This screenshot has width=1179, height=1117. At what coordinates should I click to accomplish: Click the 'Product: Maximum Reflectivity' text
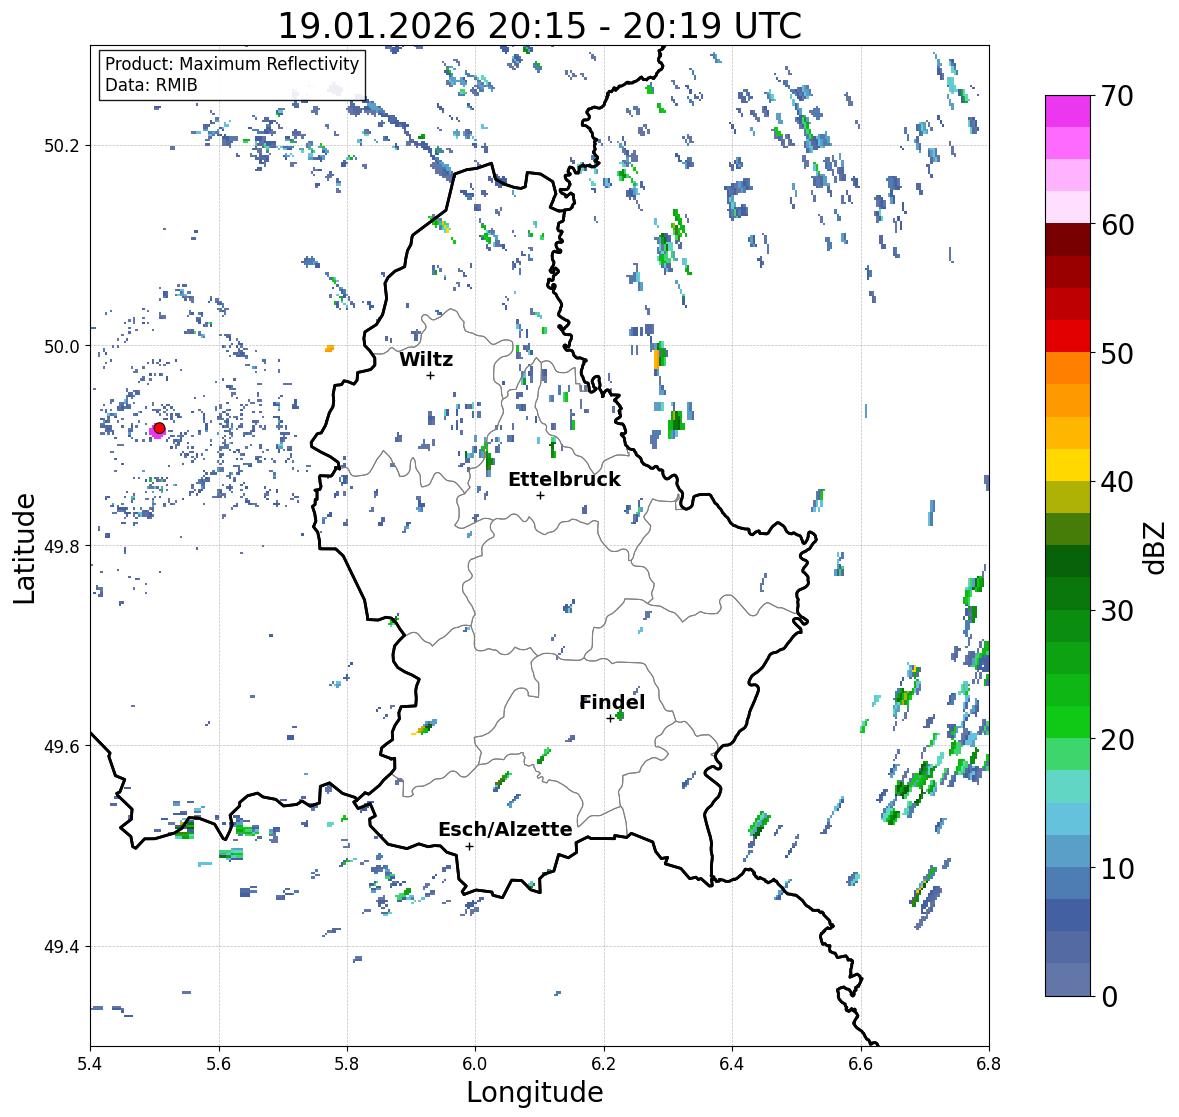232,65
